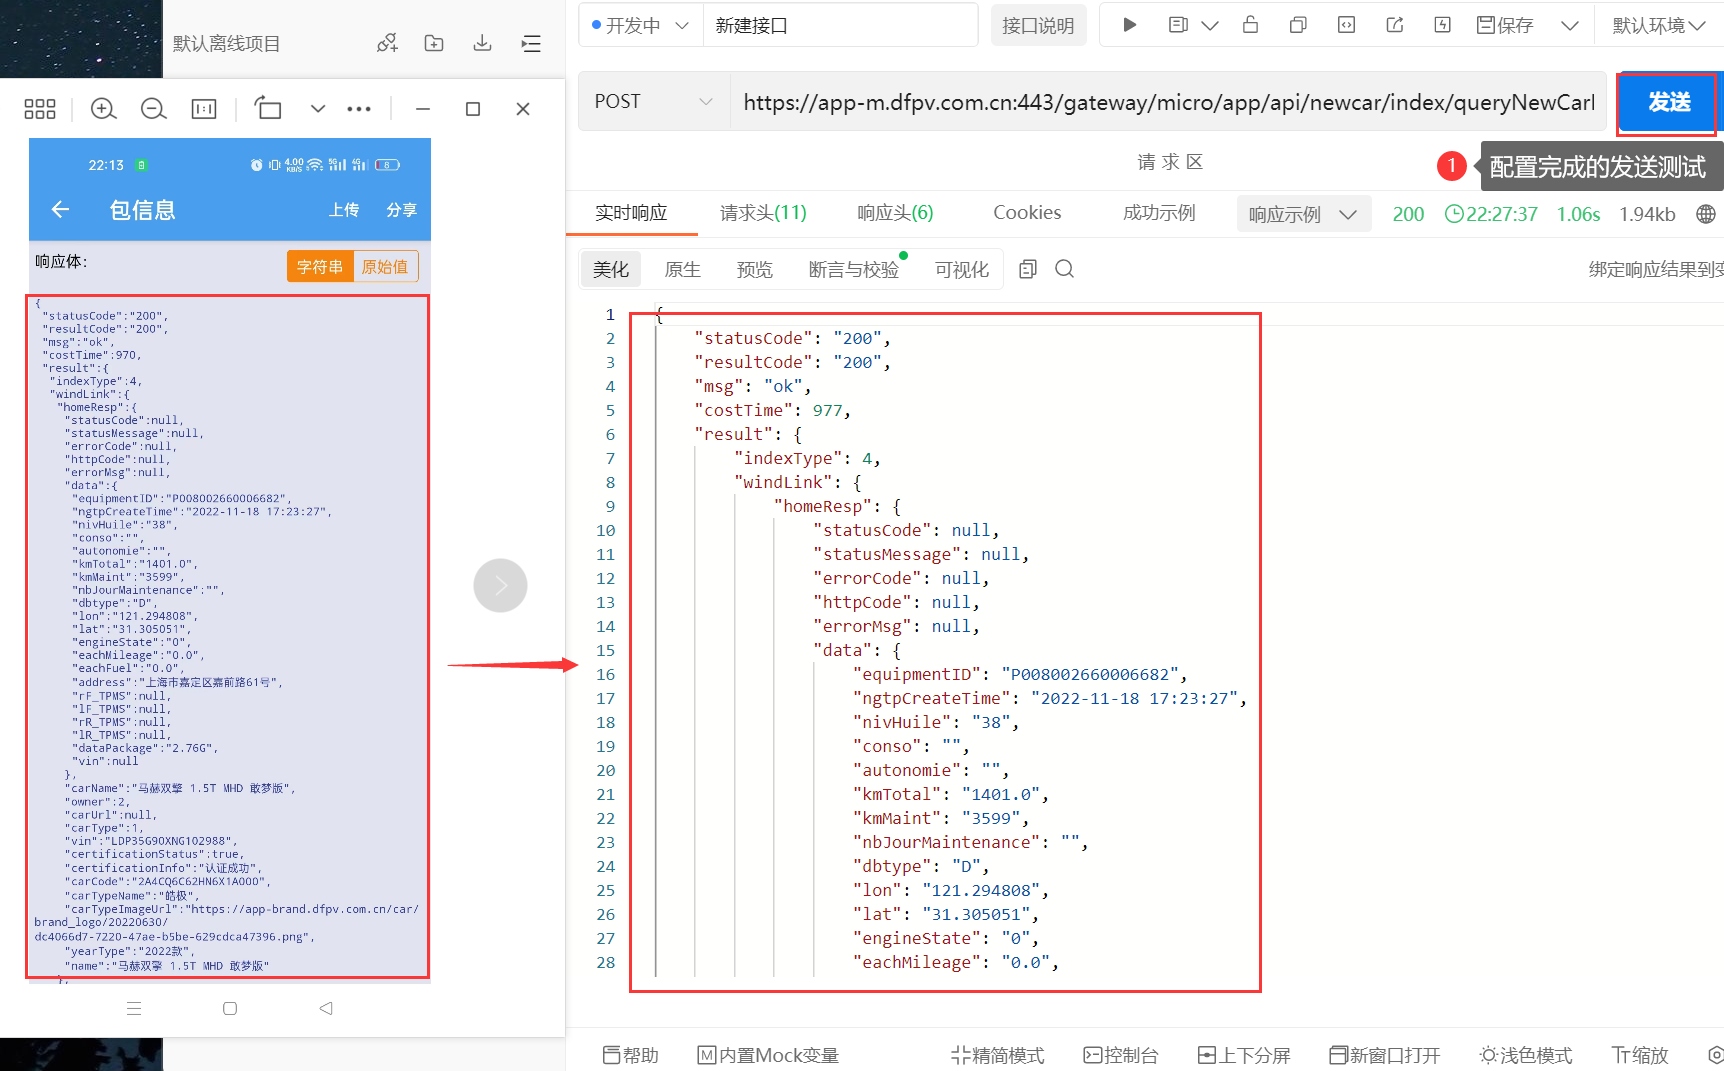Toggle the lock icon in the top toolbar

tap(1250, 25)
